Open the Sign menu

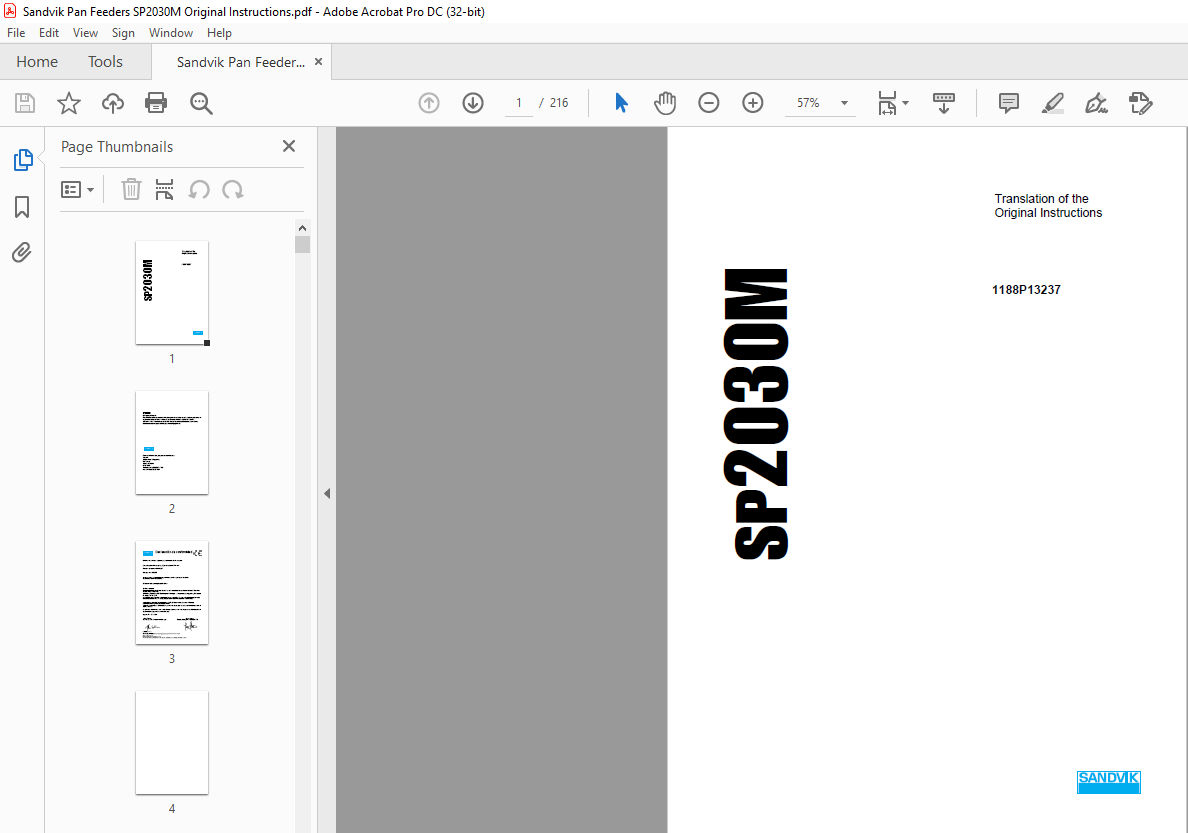point(123,33)
